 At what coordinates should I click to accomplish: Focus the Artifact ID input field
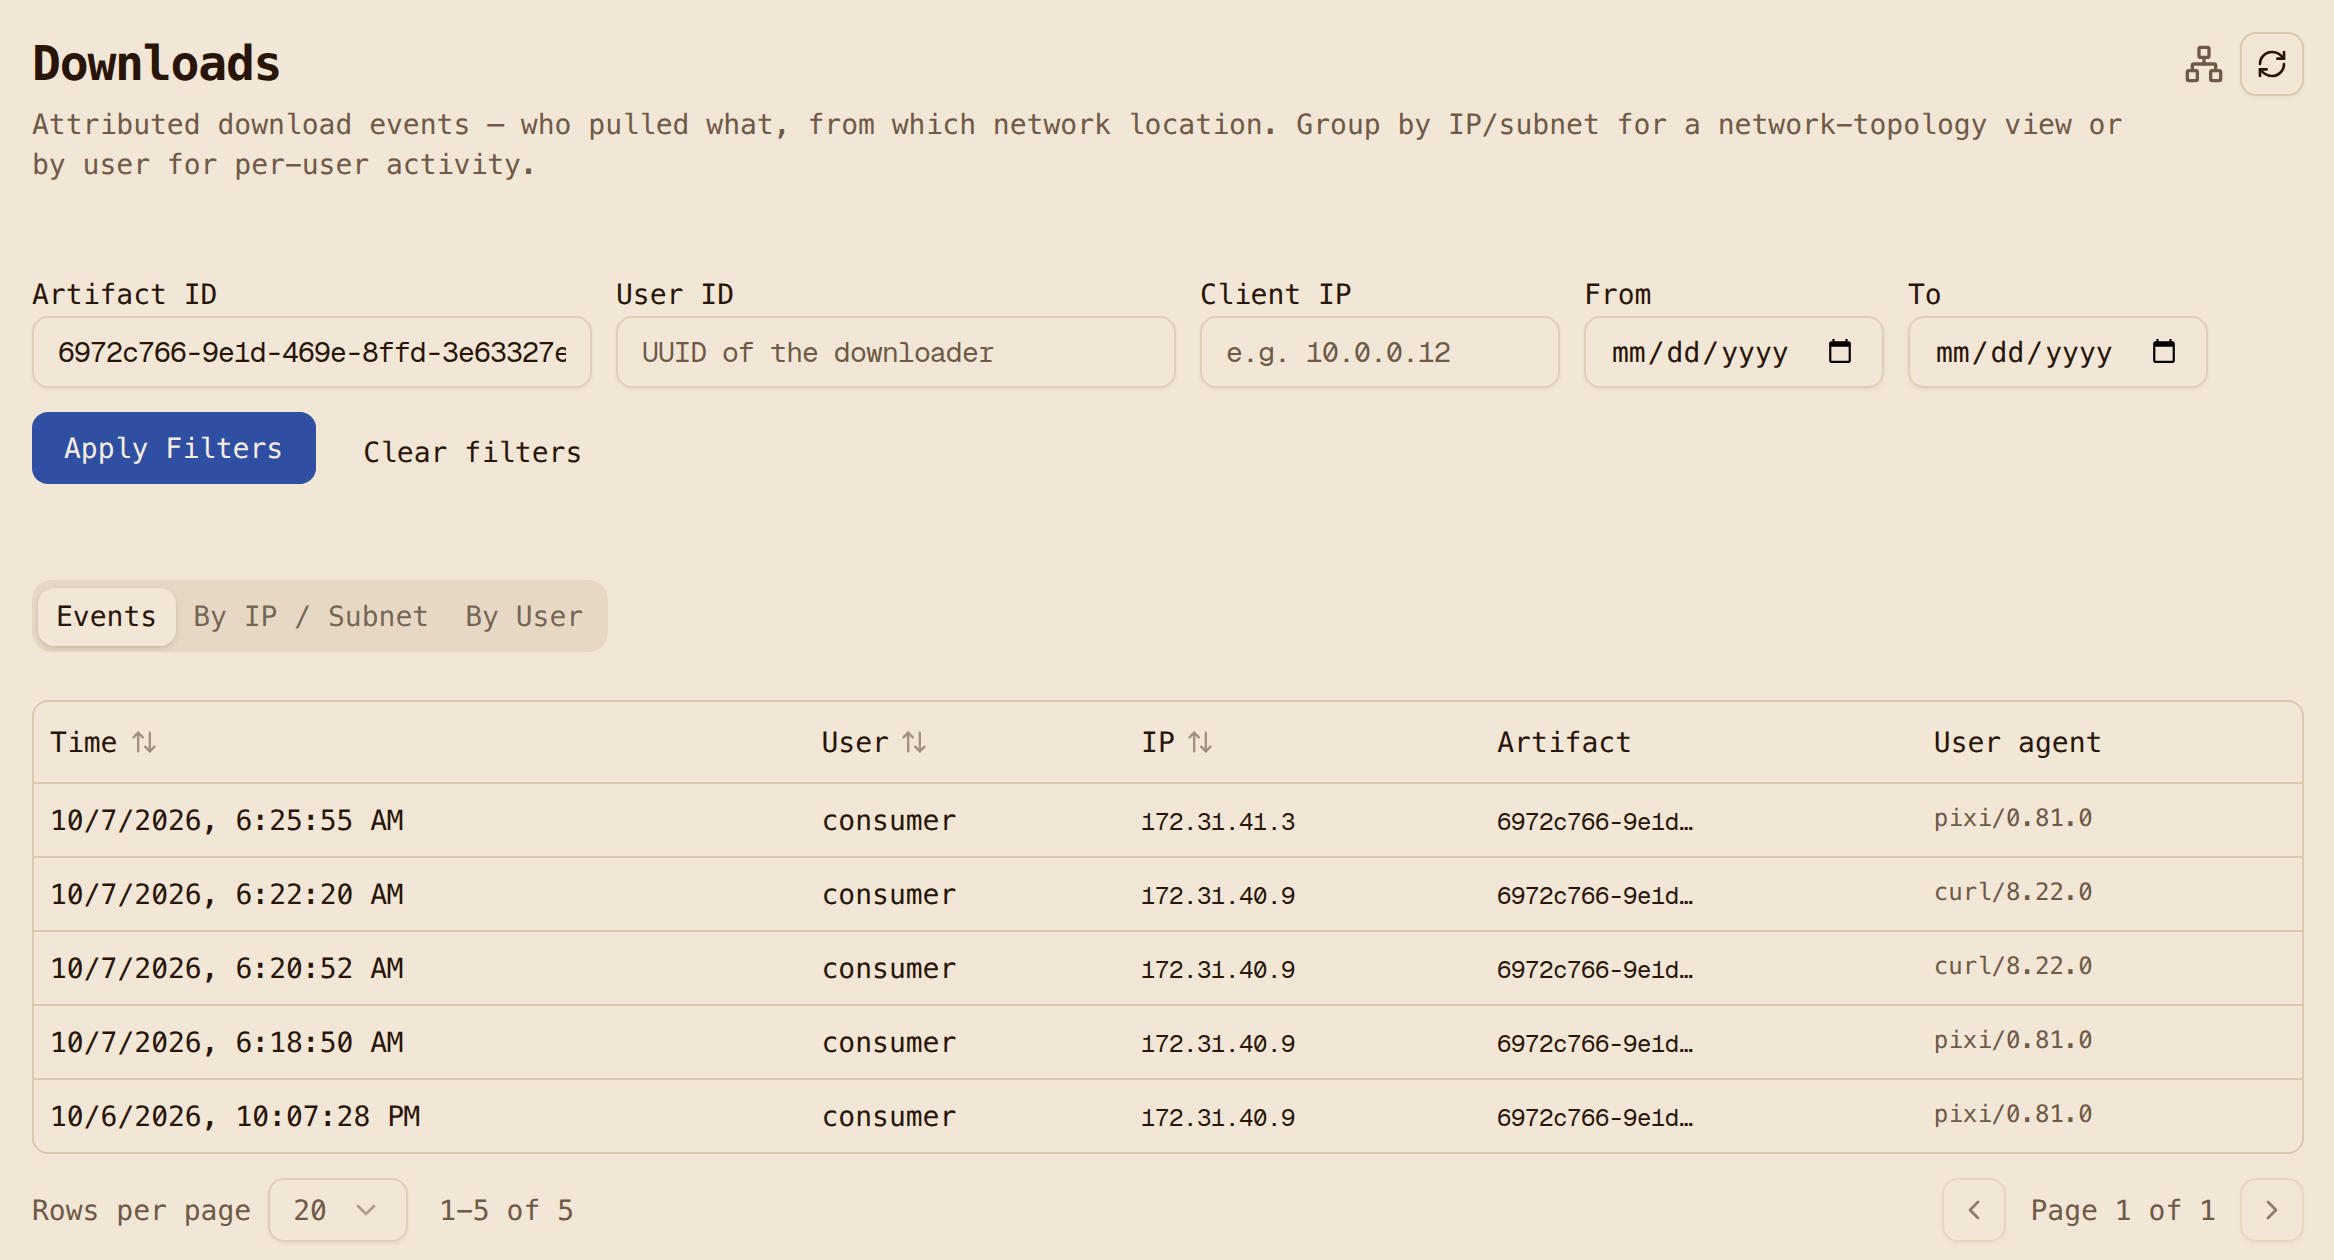(312, 352)
